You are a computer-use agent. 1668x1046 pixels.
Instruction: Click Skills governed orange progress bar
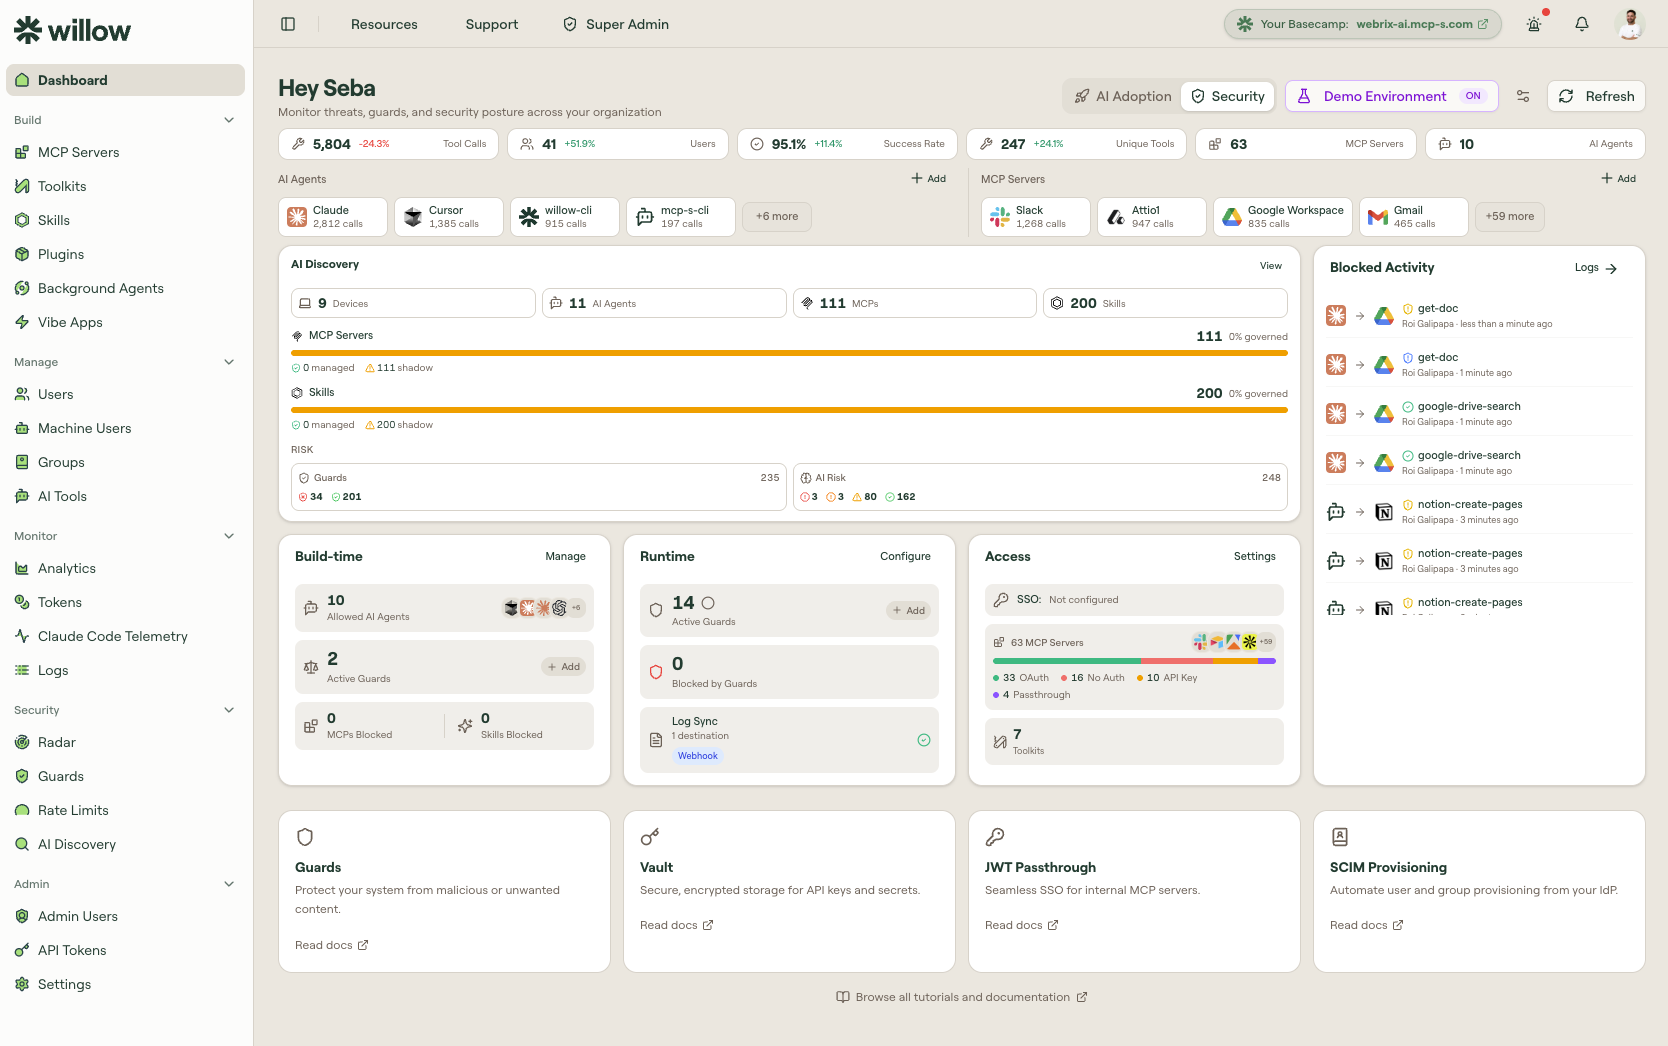click(x=789, y=410)
